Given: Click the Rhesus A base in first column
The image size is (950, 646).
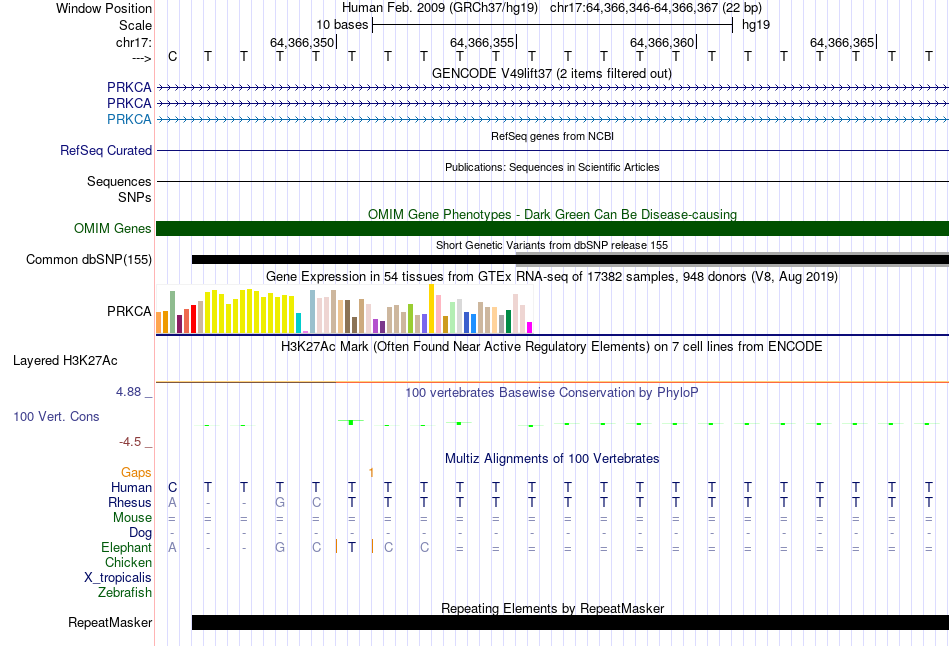Looking at the screenshot, I should click(x=173, y=502).
